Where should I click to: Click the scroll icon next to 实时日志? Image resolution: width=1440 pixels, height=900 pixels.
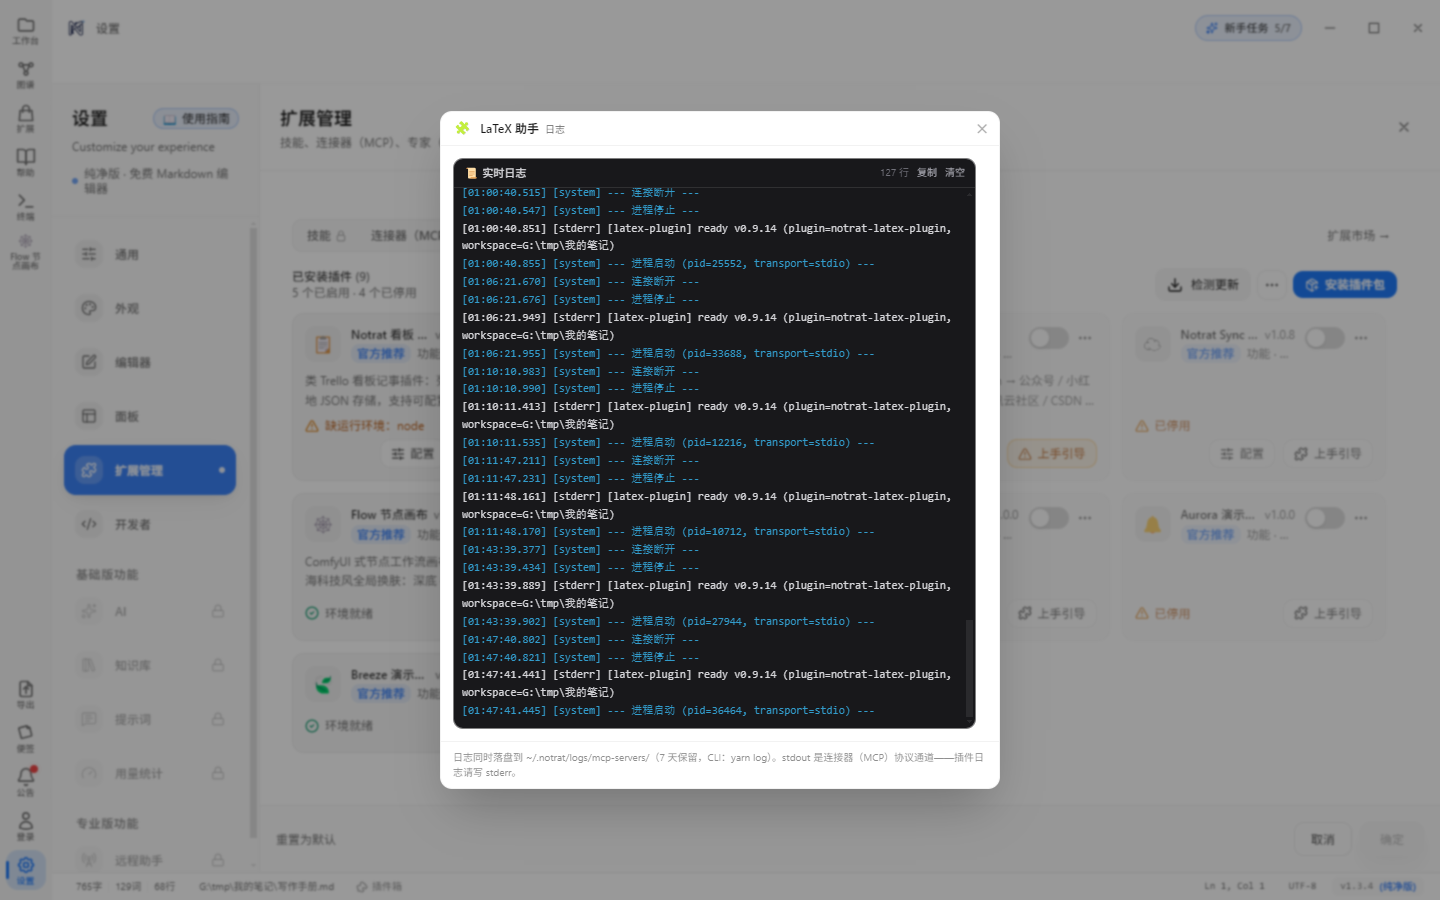tap(471, 173)
